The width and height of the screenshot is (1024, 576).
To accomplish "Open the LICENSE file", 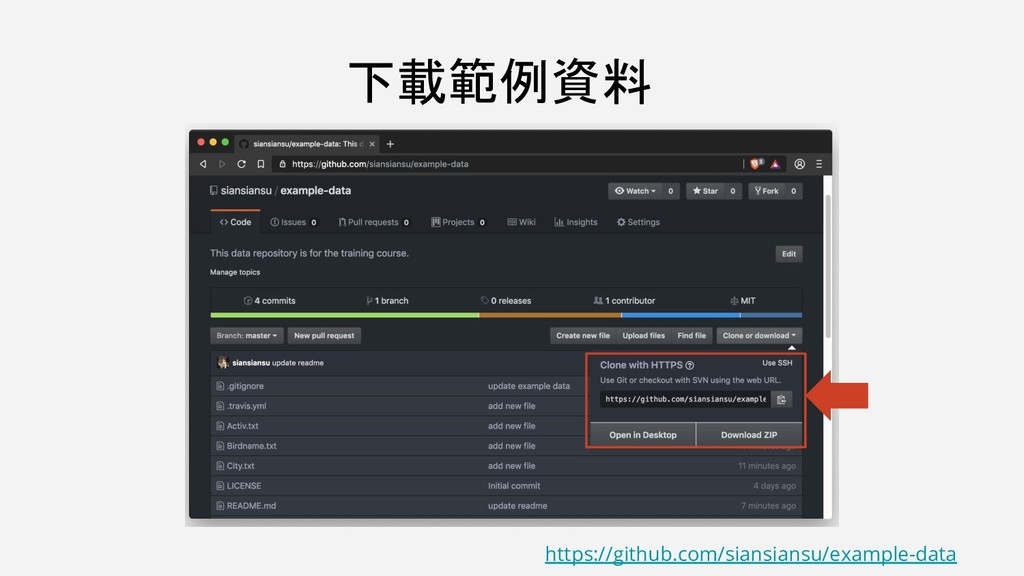I will click(244, 486).
